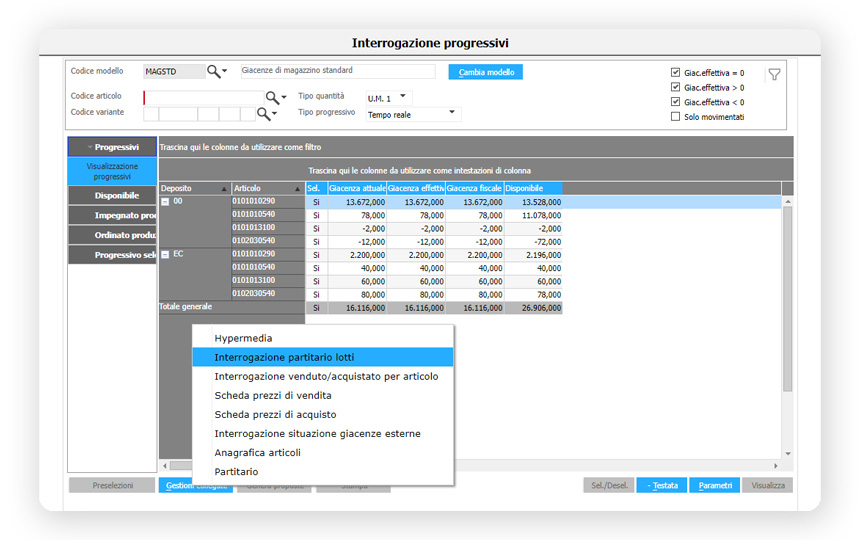Click the Codice articolo search magnifier icon

pyautogui.click(x=272, y=98)
